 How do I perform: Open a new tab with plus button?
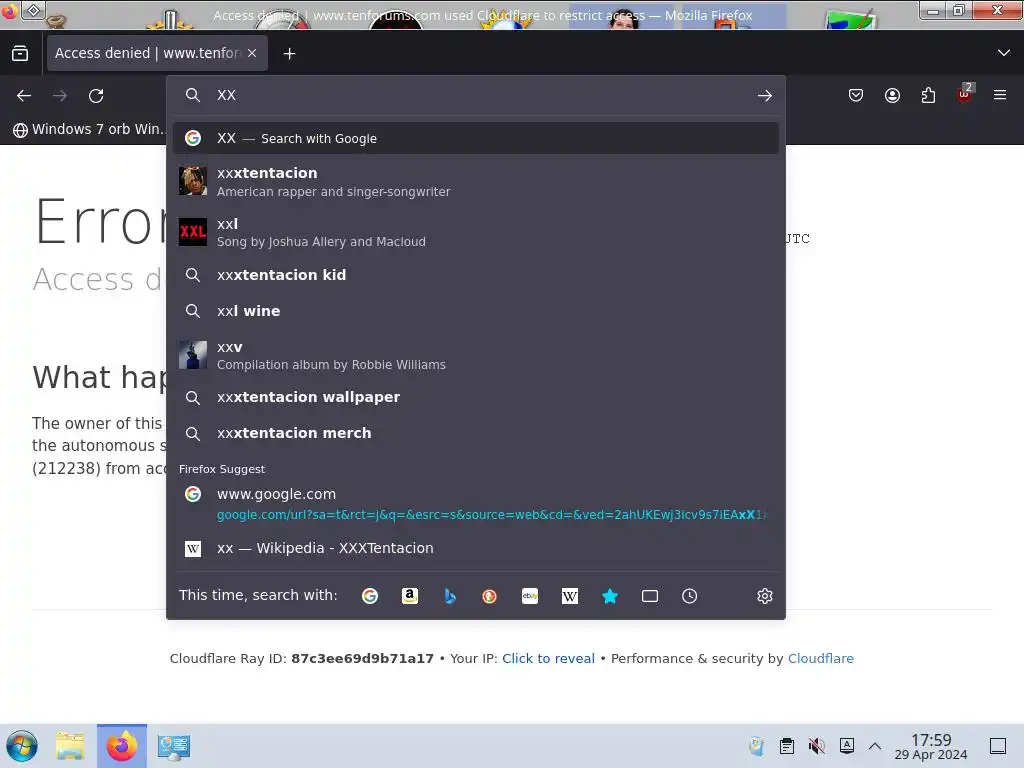click(289, 54)
